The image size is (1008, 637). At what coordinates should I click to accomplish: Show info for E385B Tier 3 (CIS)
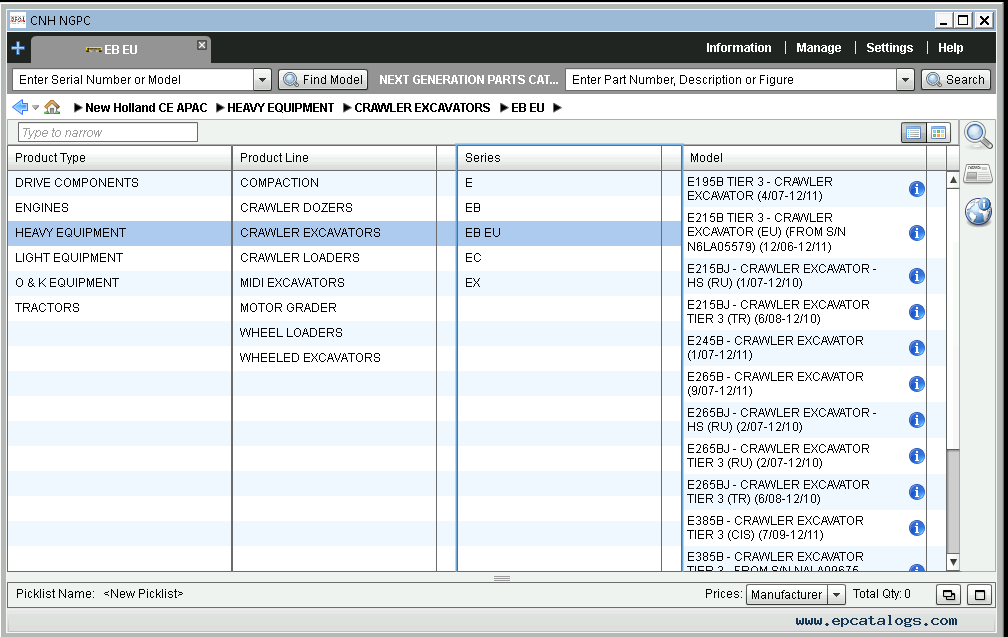[x=917, y=528]
